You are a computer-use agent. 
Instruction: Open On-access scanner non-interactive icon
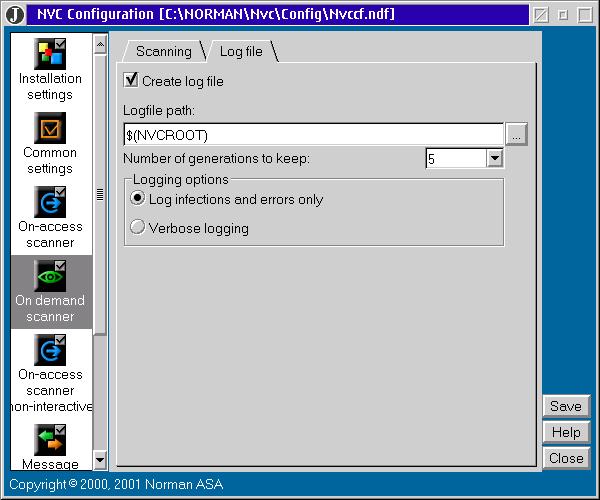50,350
